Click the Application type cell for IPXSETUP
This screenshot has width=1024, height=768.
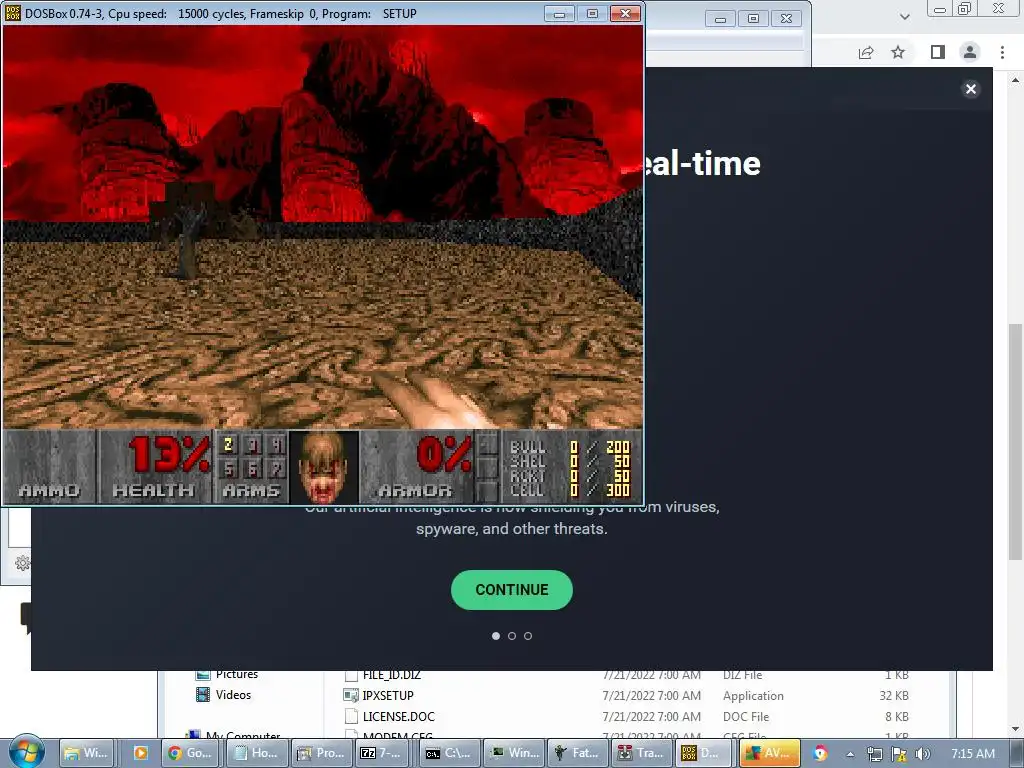pyautogui.click(x=753, y=696)
